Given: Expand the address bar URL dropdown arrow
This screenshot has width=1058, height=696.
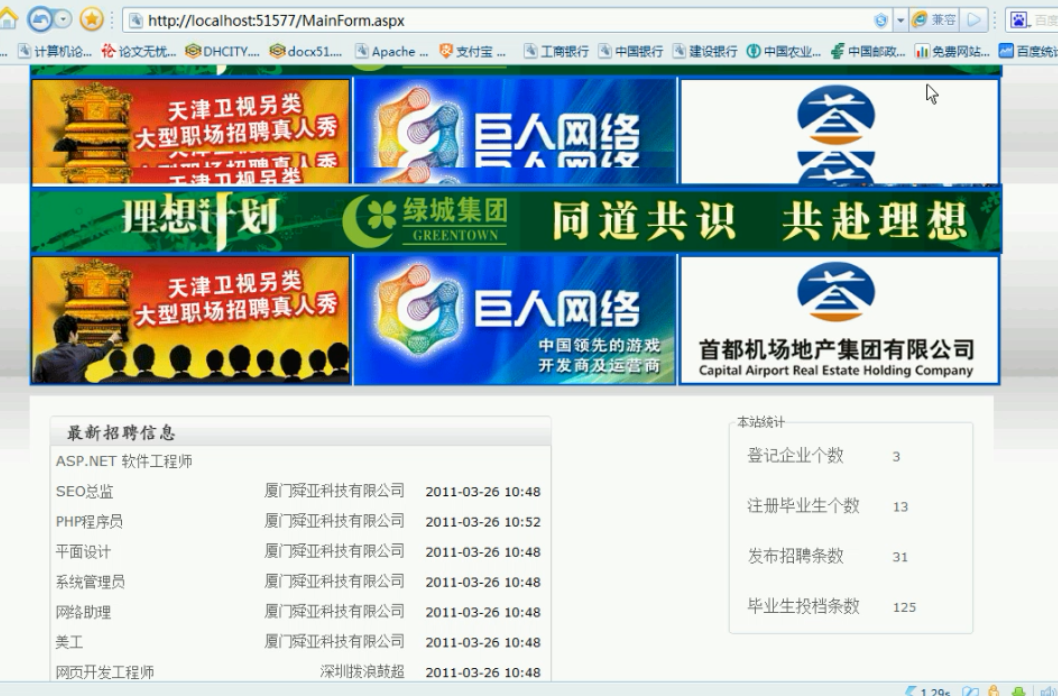Looking at the screenshot, I should [900, 21].
